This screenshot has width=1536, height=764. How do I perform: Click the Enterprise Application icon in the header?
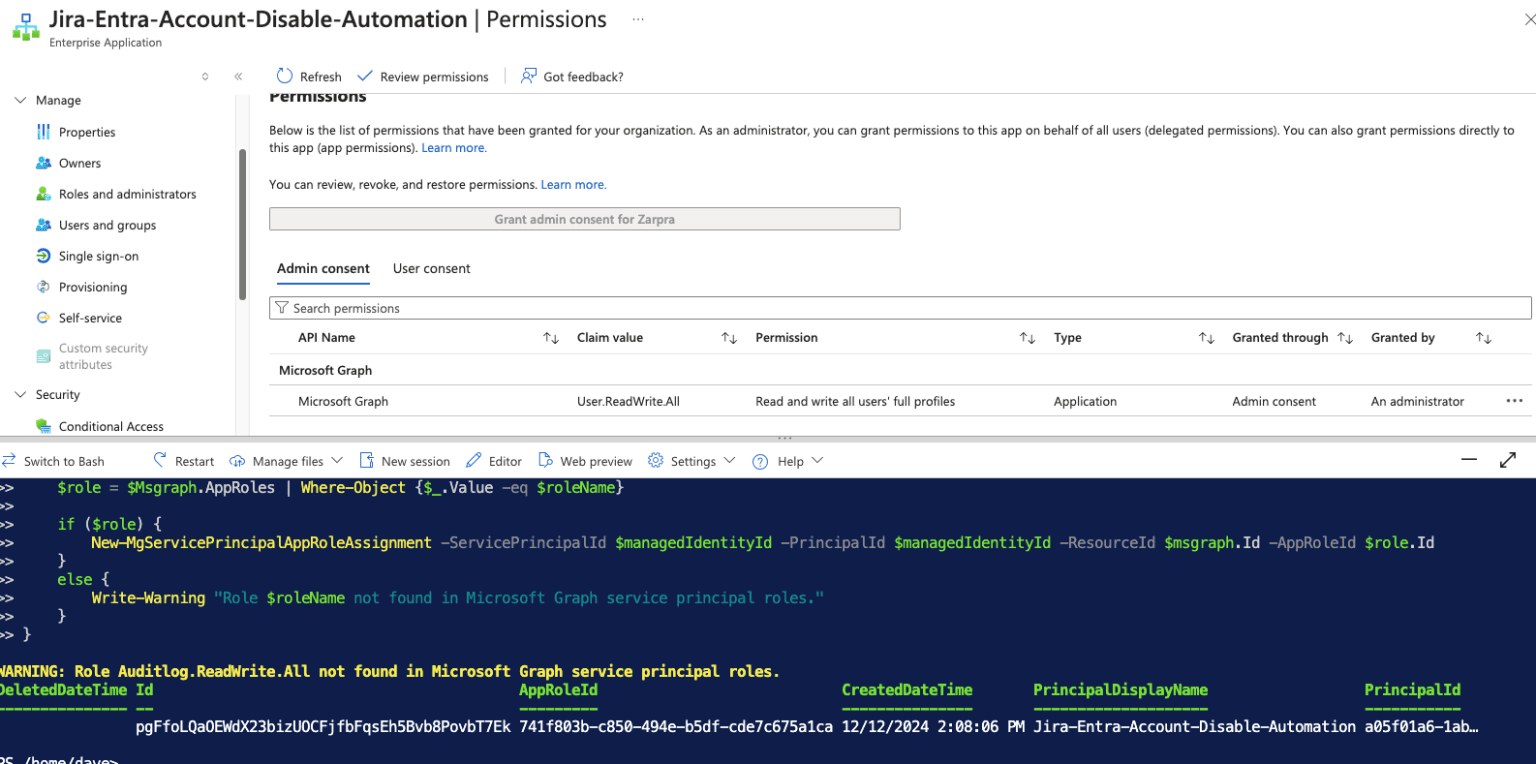pyautogui.click(x=25, y=25)
